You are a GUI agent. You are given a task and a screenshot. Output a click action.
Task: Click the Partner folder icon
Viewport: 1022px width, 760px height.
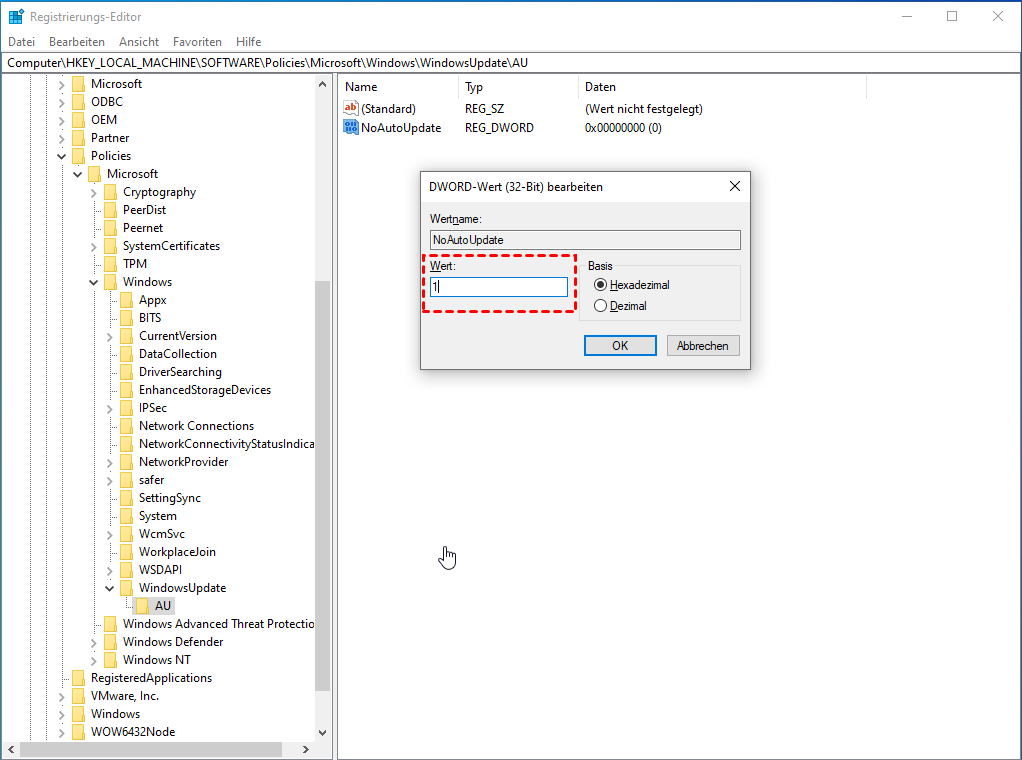[78, 138]
